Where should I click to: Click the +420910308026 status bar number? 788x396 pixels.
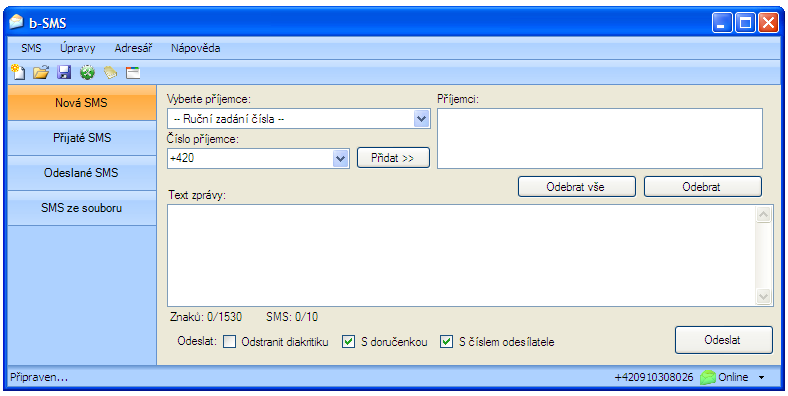653,377
